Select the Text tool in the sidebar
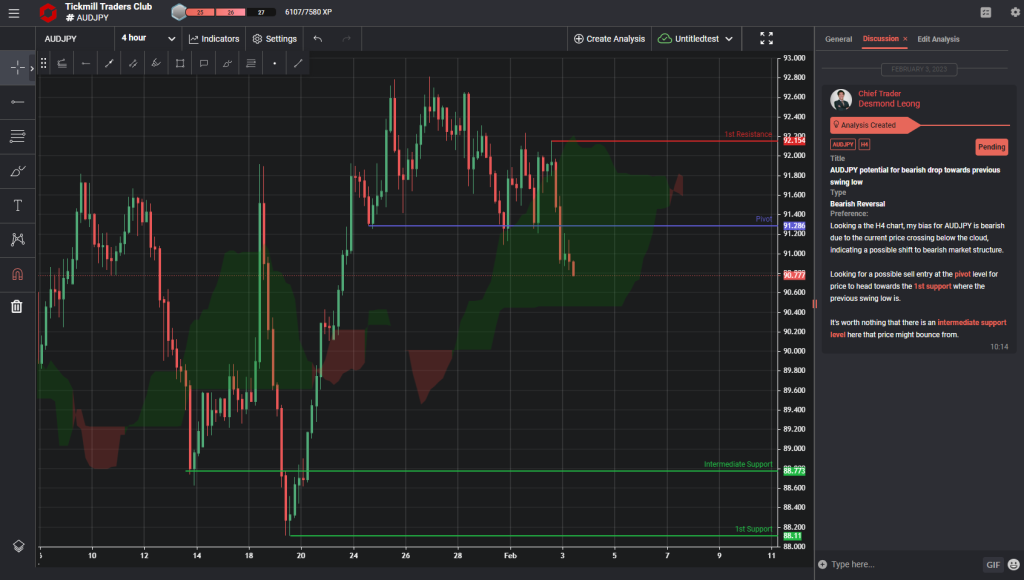This screenshot has width=1024, height=580. coord(15,204)
